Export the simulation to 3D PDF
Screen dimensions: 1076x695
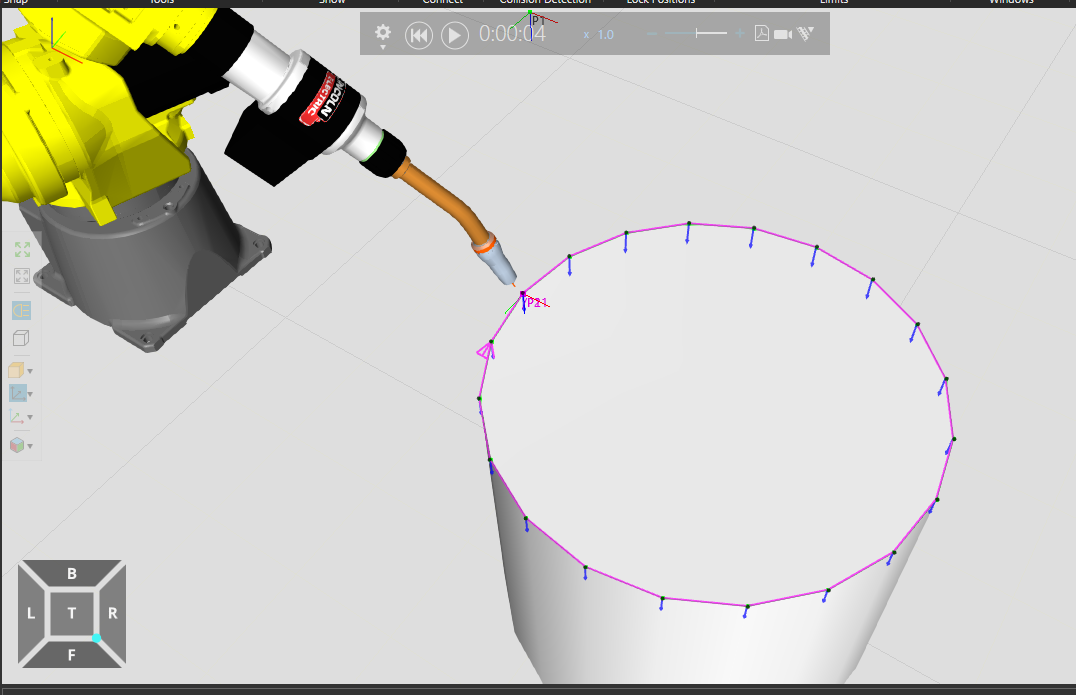762,33
